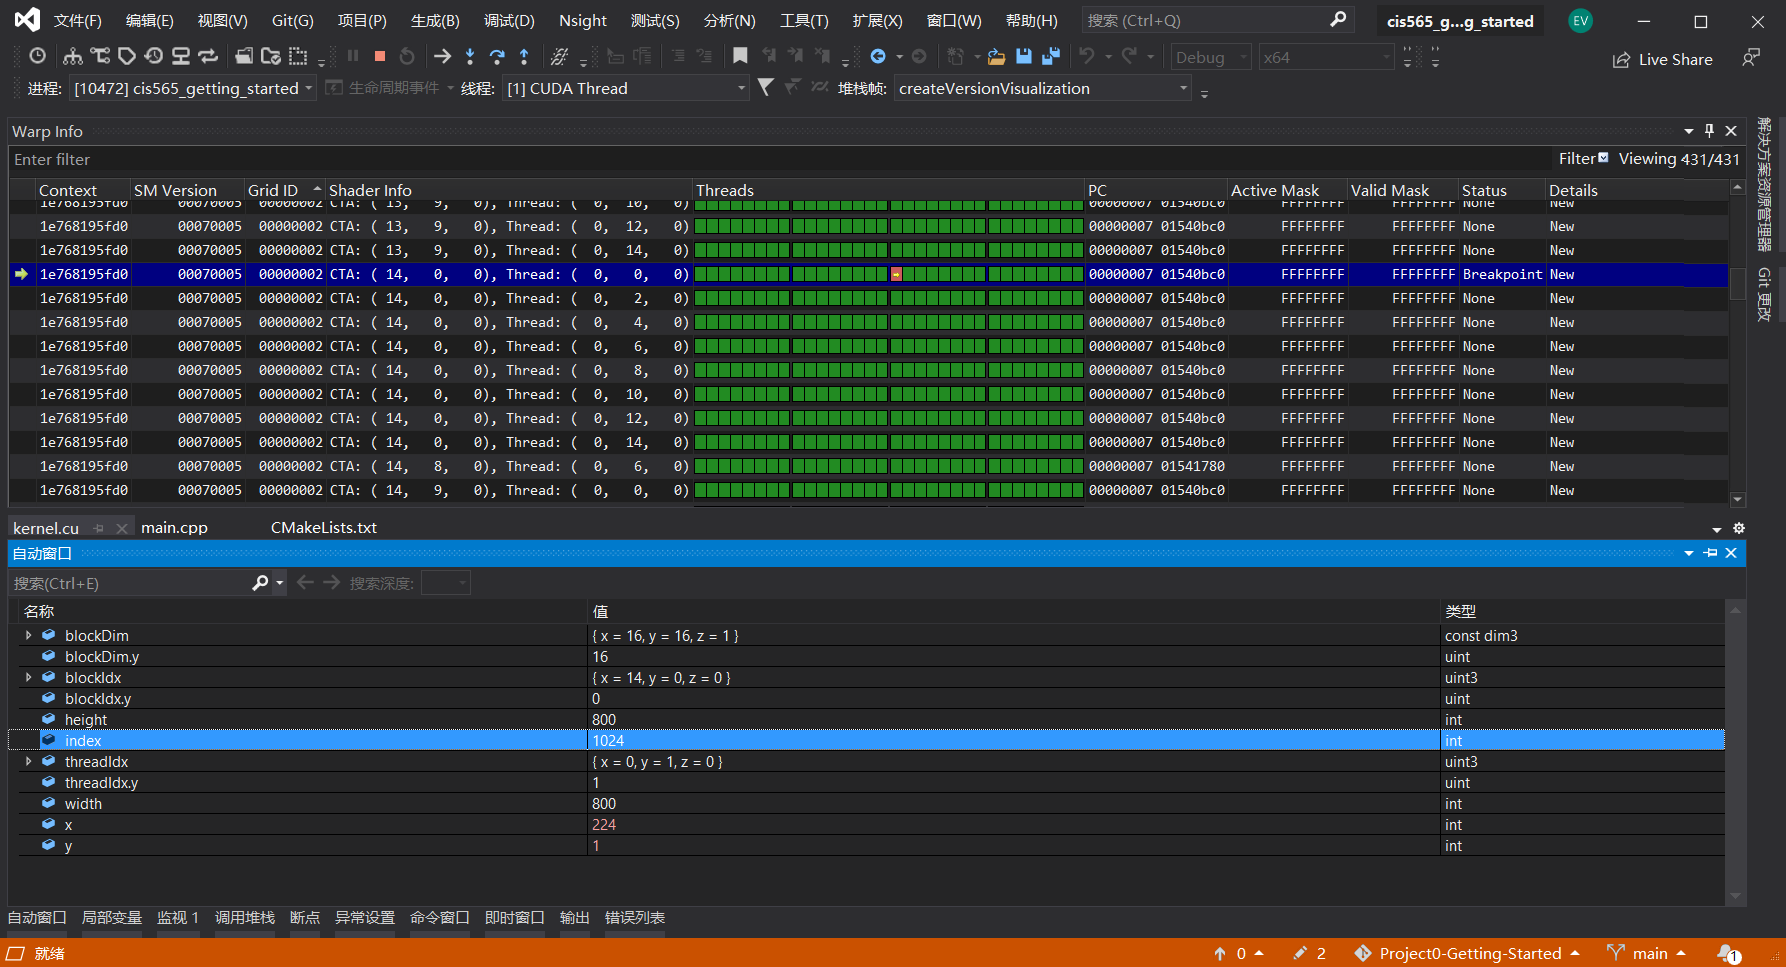Click the 搜索(Ctrl+E) variable search field
The height and width of the screenshot is (967, 1786).
(130, 583)
